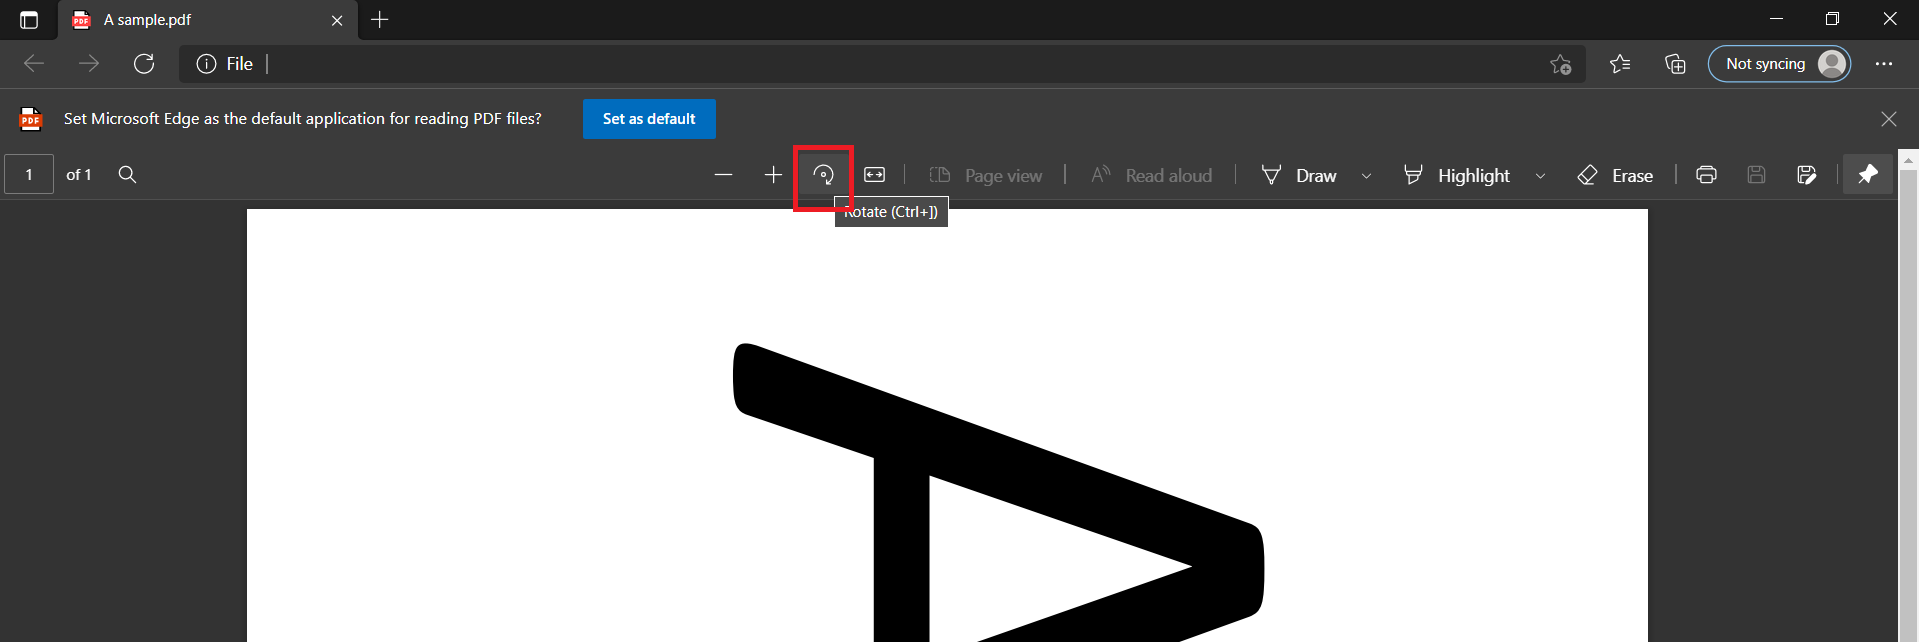Zoom out with the minus icon
1919x642 pixels.
[723, 175]
